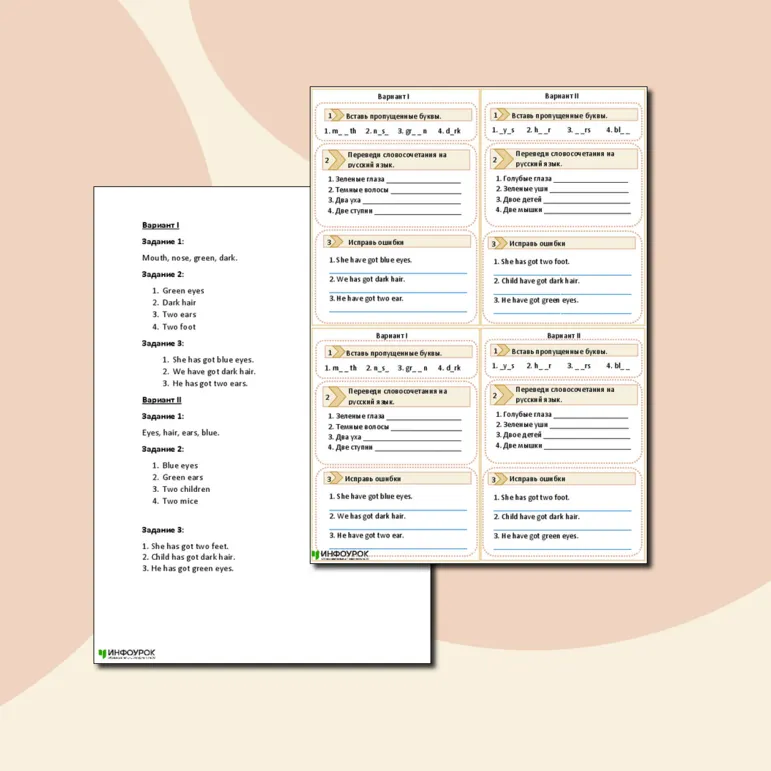The image size is (771, 771).
Task: Click the Инфоурок logo on the worksheet page
Action: pyautogui.click(x=340, y=555)
